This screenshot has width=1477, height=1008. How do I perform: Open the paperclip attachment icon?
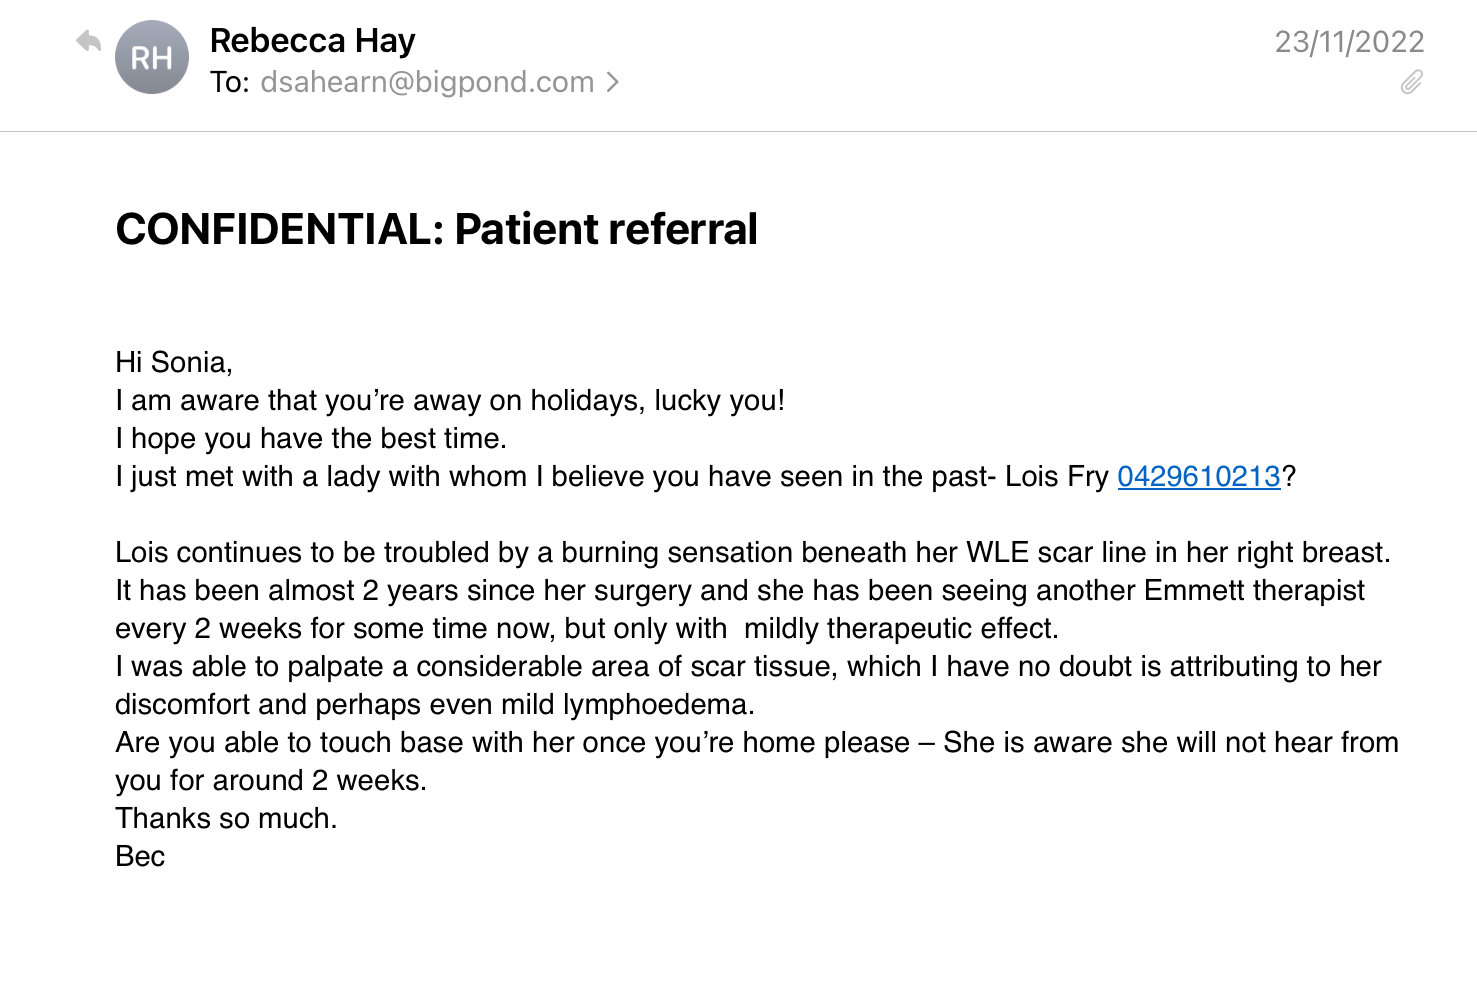(x=1411, y=82)
